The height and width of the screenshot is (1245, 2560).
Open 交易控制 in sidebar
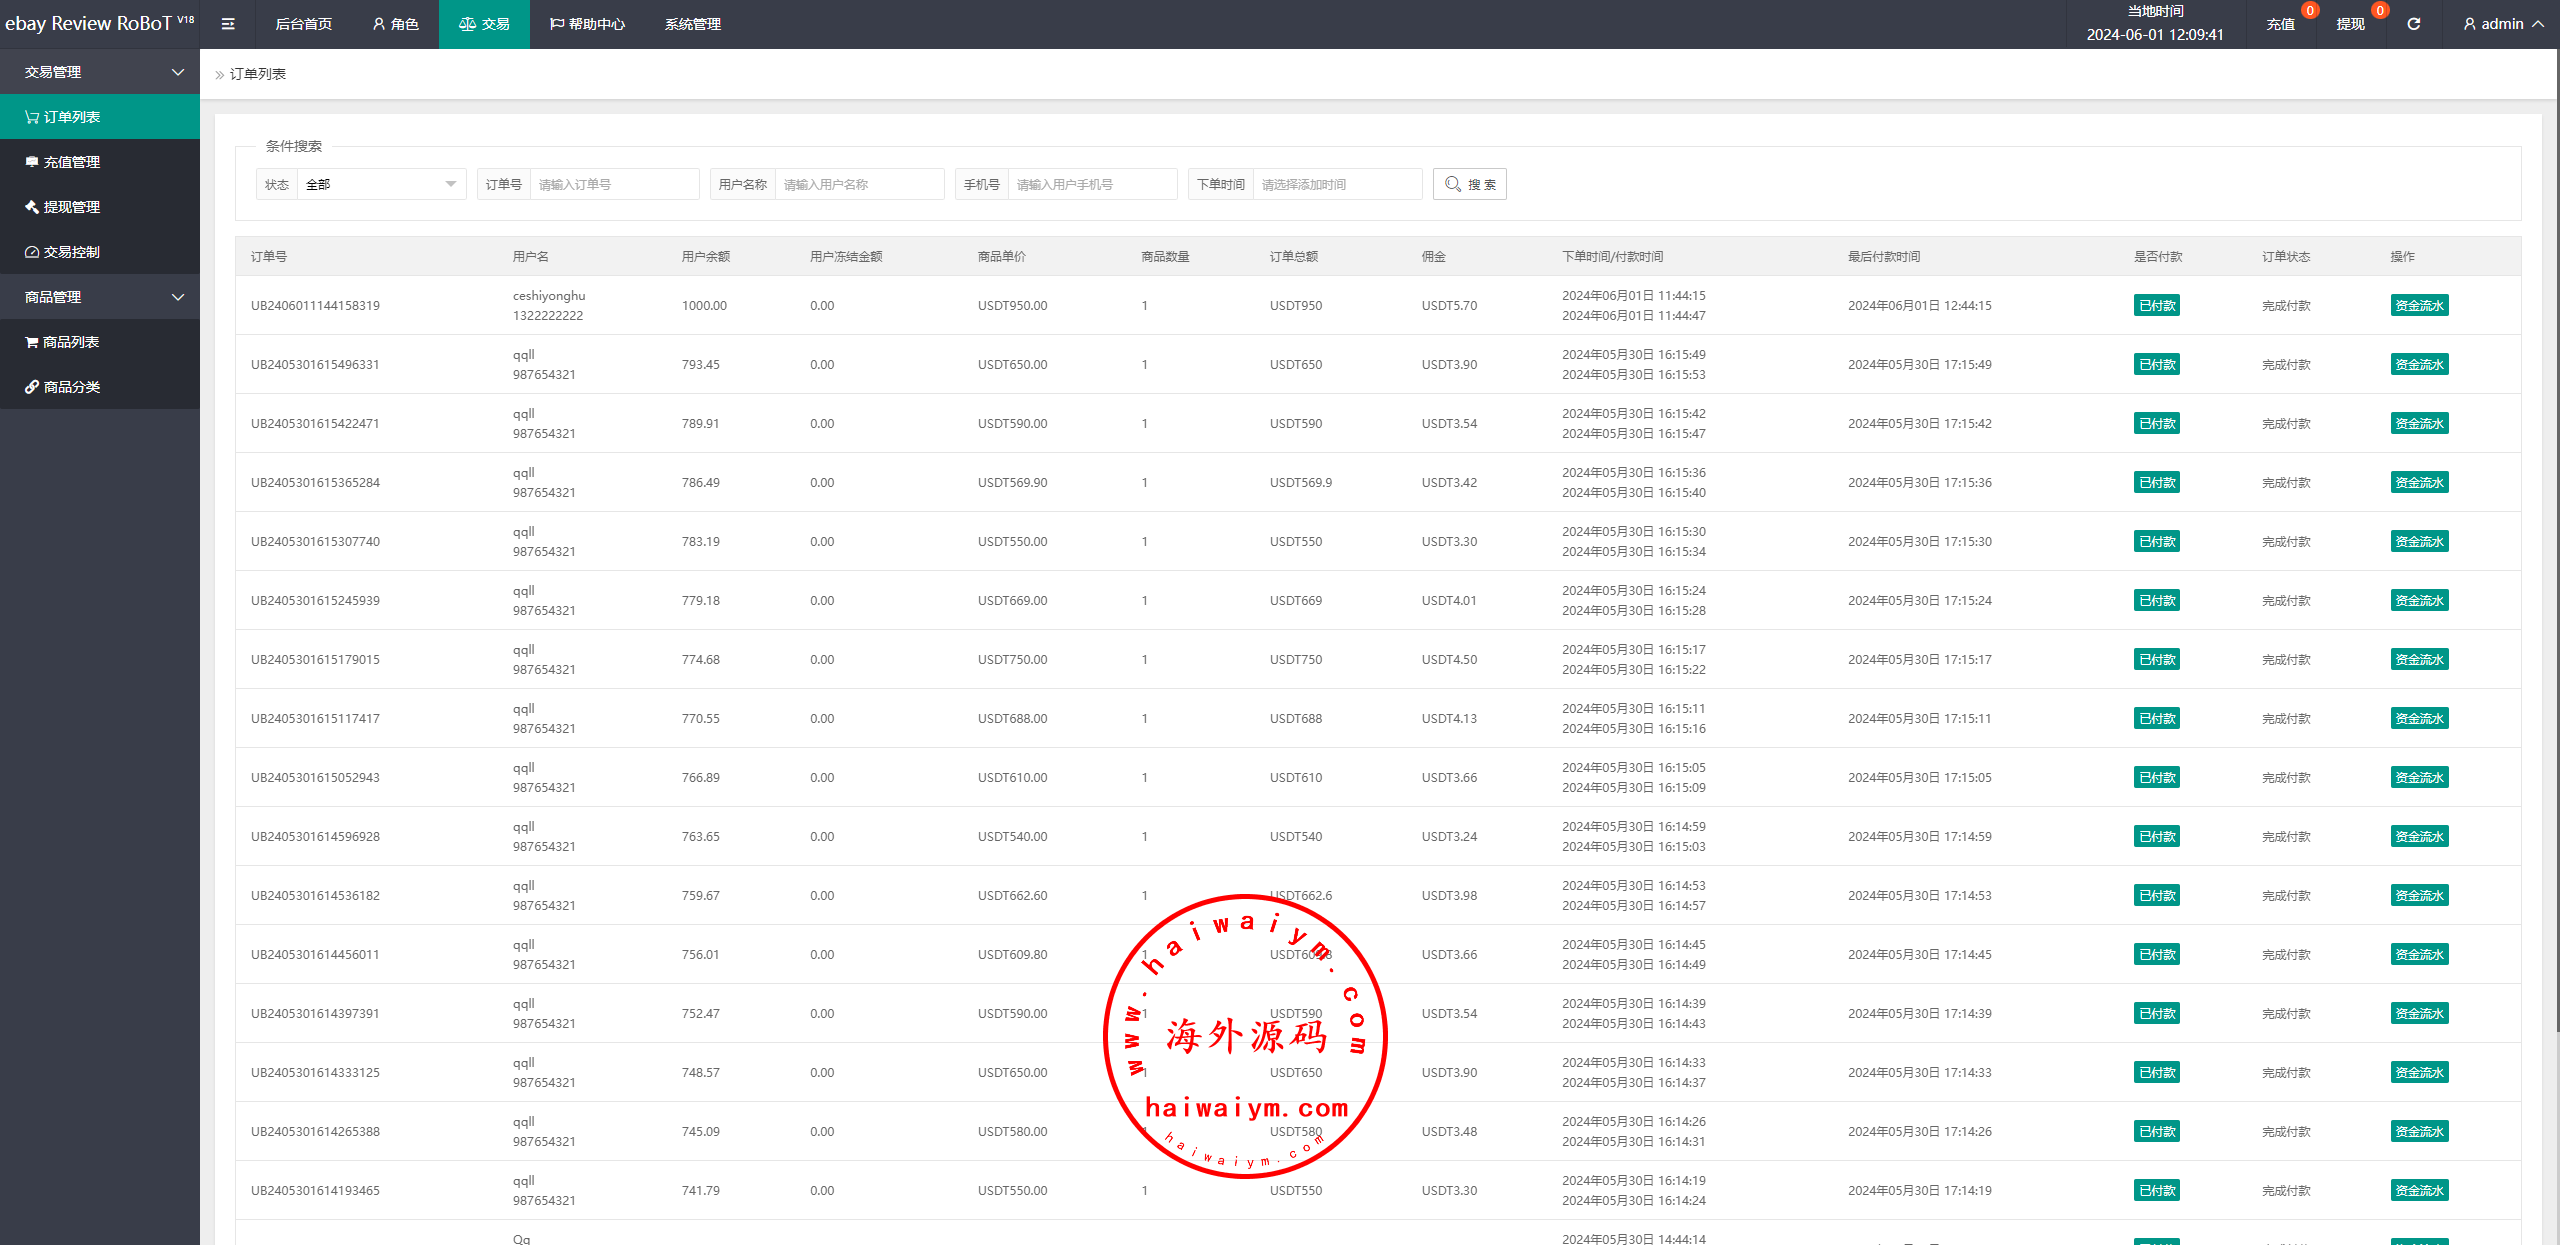pyautogui.click(x=72, y=252)
